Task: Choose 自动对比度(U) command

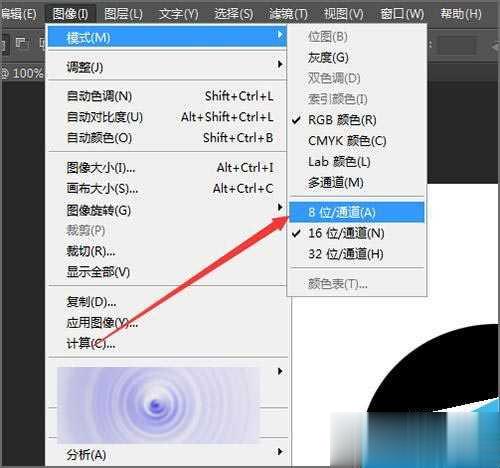Action: tap(167, 117)
